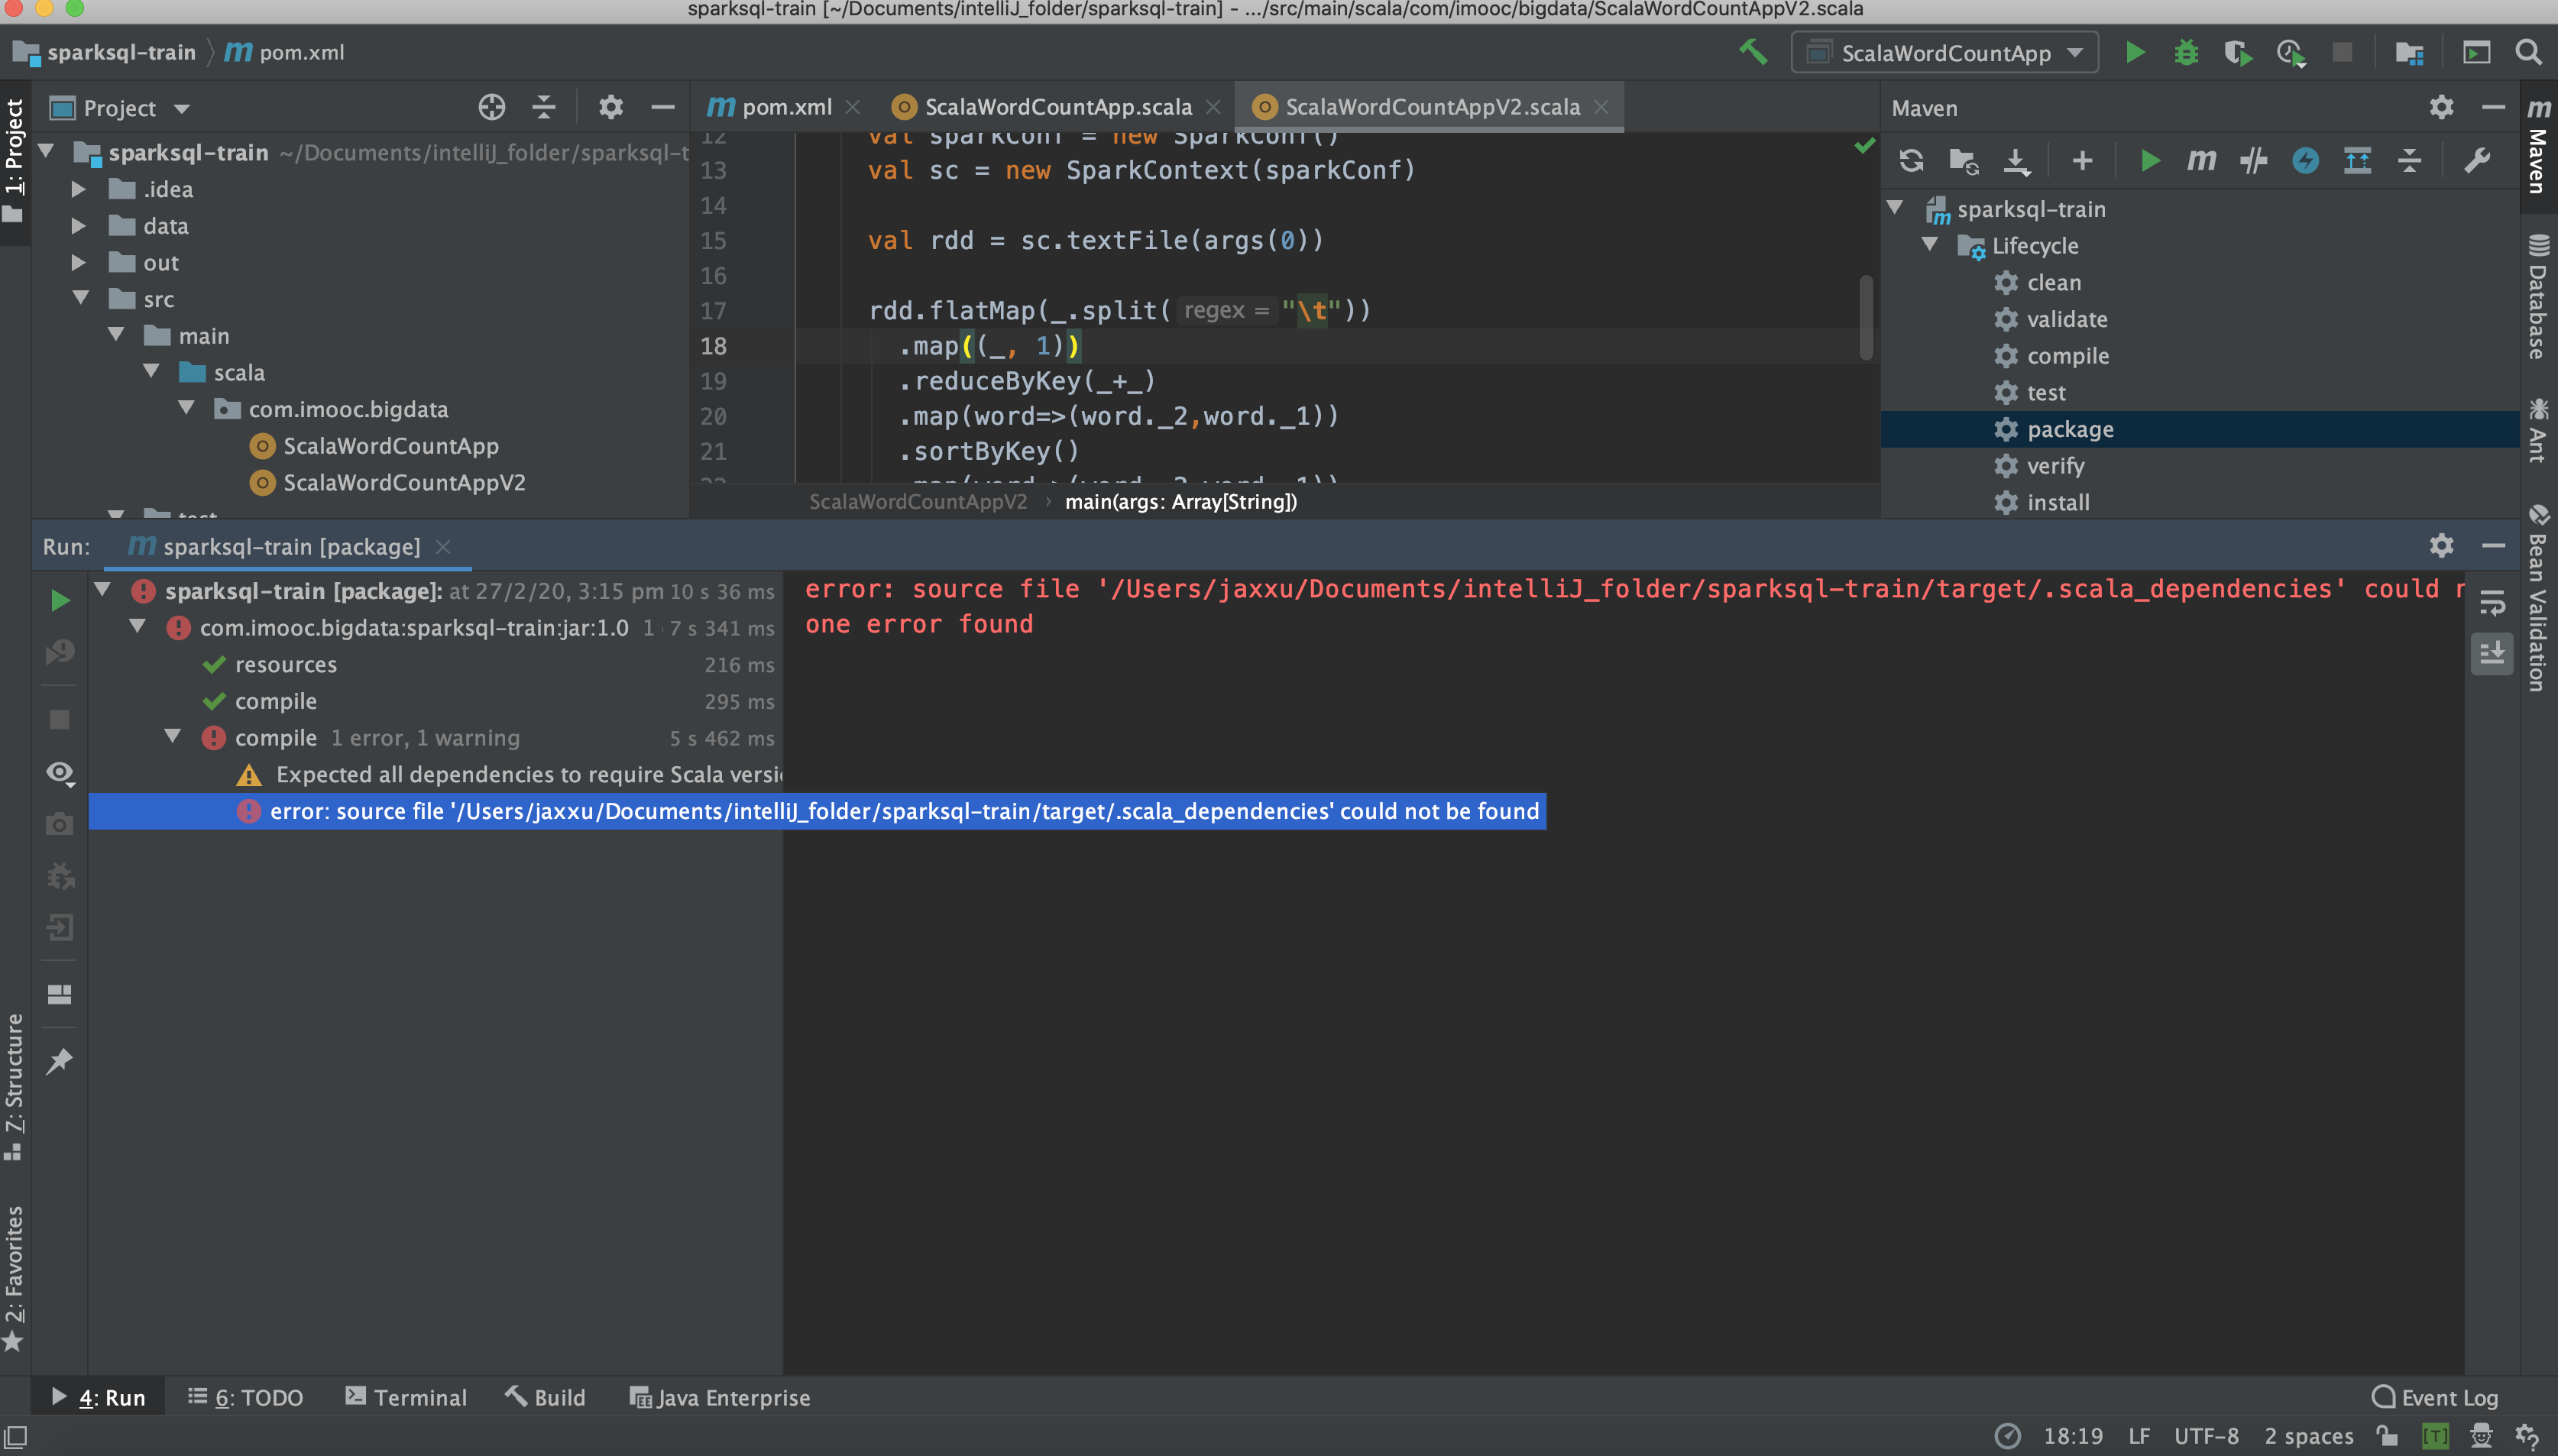Image resolution: width=2558 pixels, height=1456 pixels.
Task: Toggle skip tests mode in Maven
Action: point(2305,160)
